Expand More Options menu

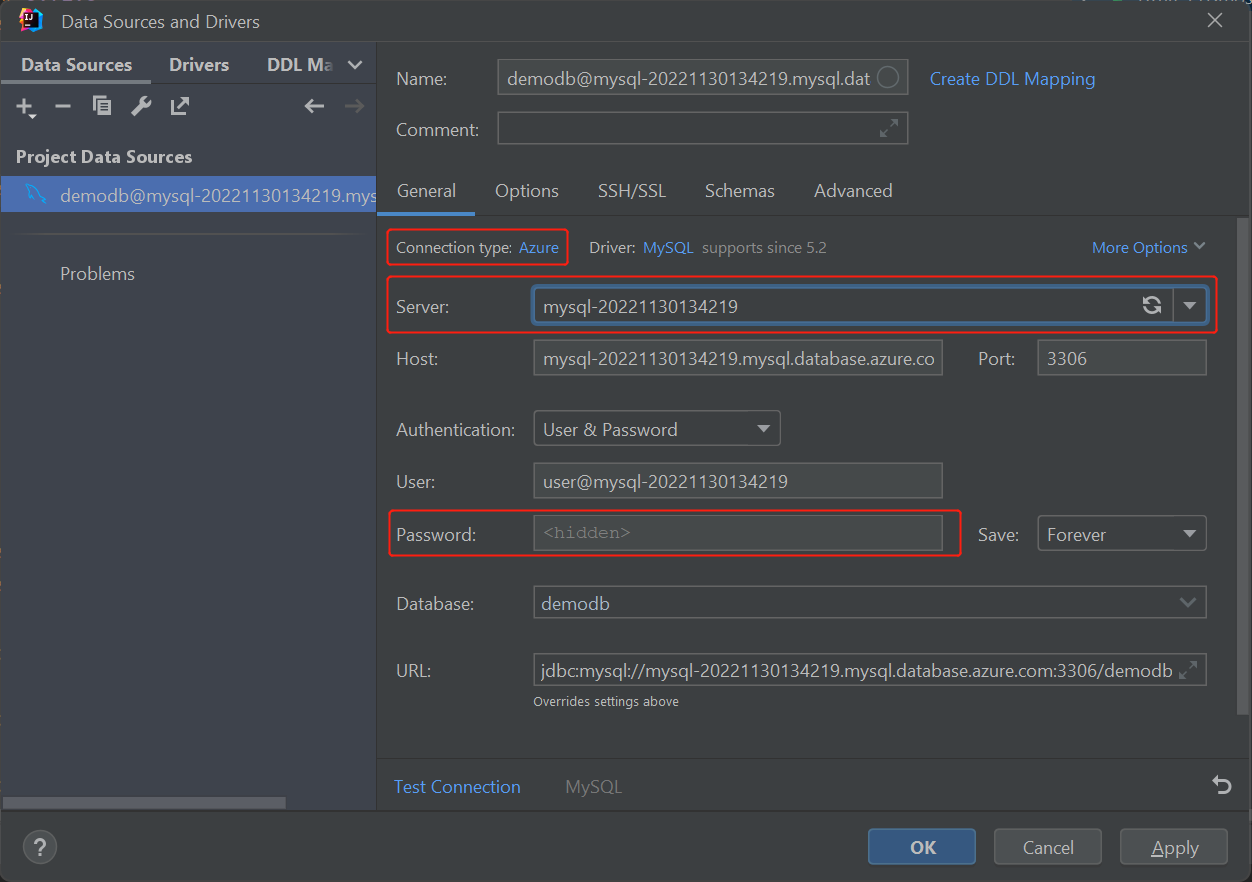(1149, 247)
